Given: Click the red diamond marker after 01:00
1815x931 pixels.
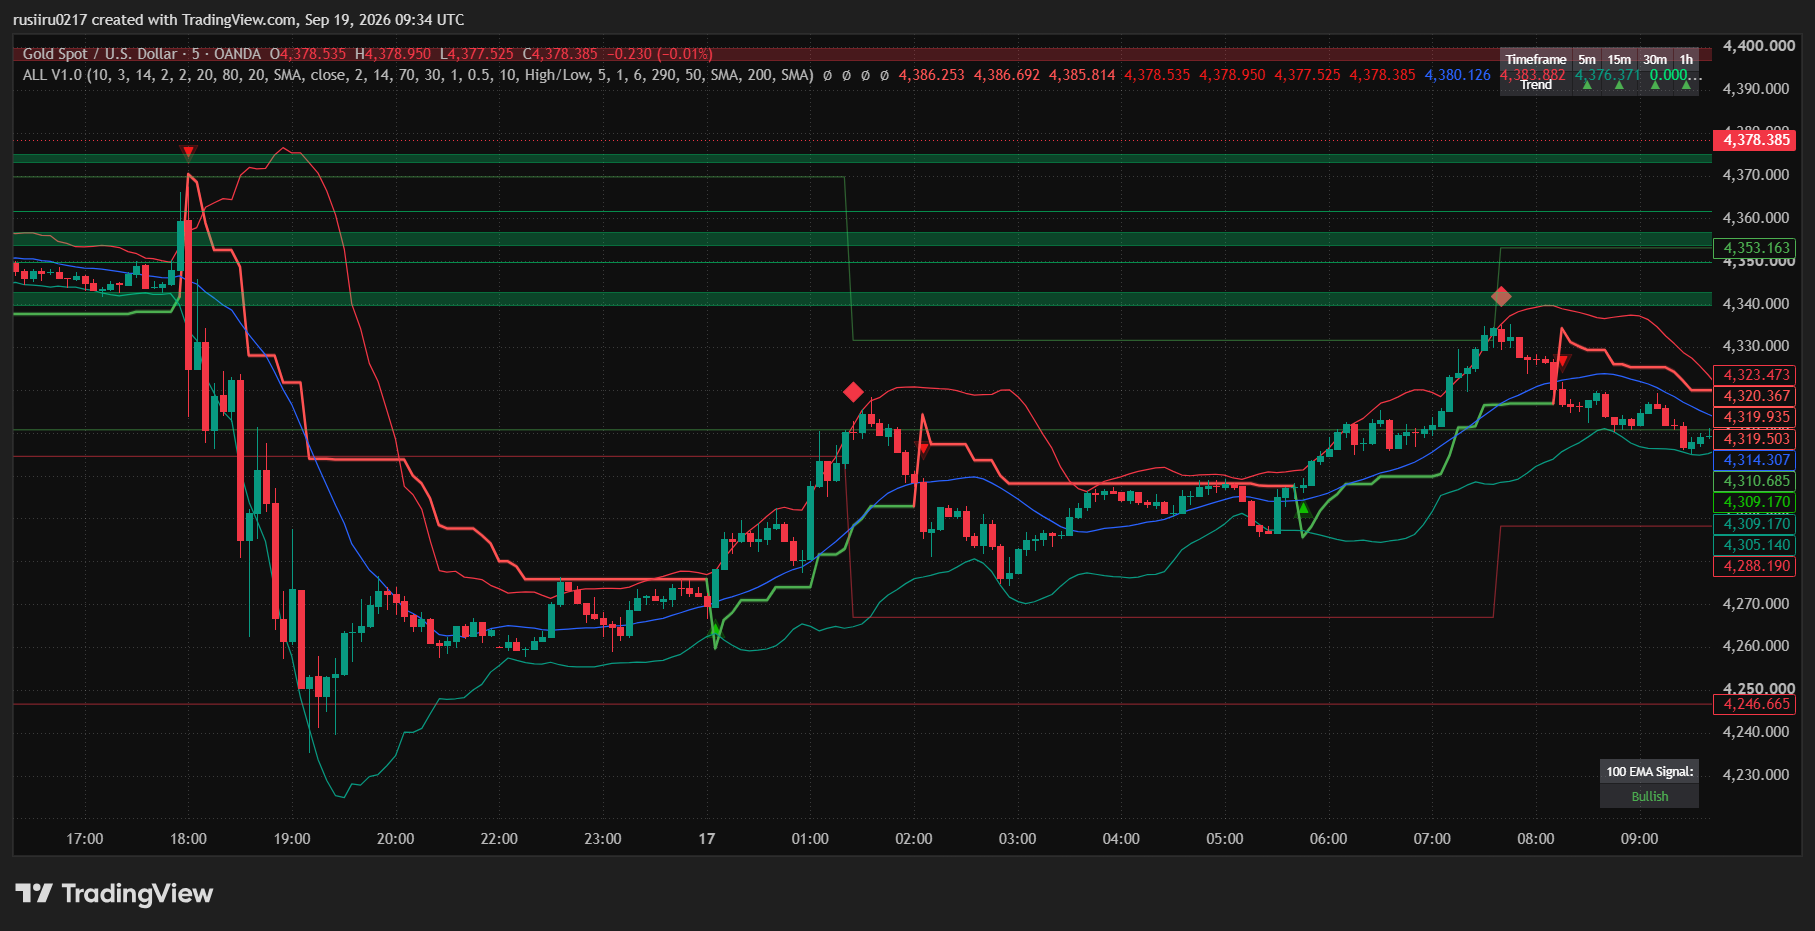Looking at the screenshot, I should pos(853,391).
